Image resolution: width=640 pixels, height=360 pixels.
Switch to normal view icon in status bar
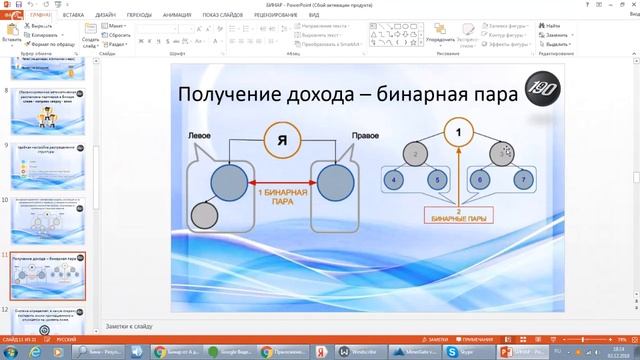508,340
